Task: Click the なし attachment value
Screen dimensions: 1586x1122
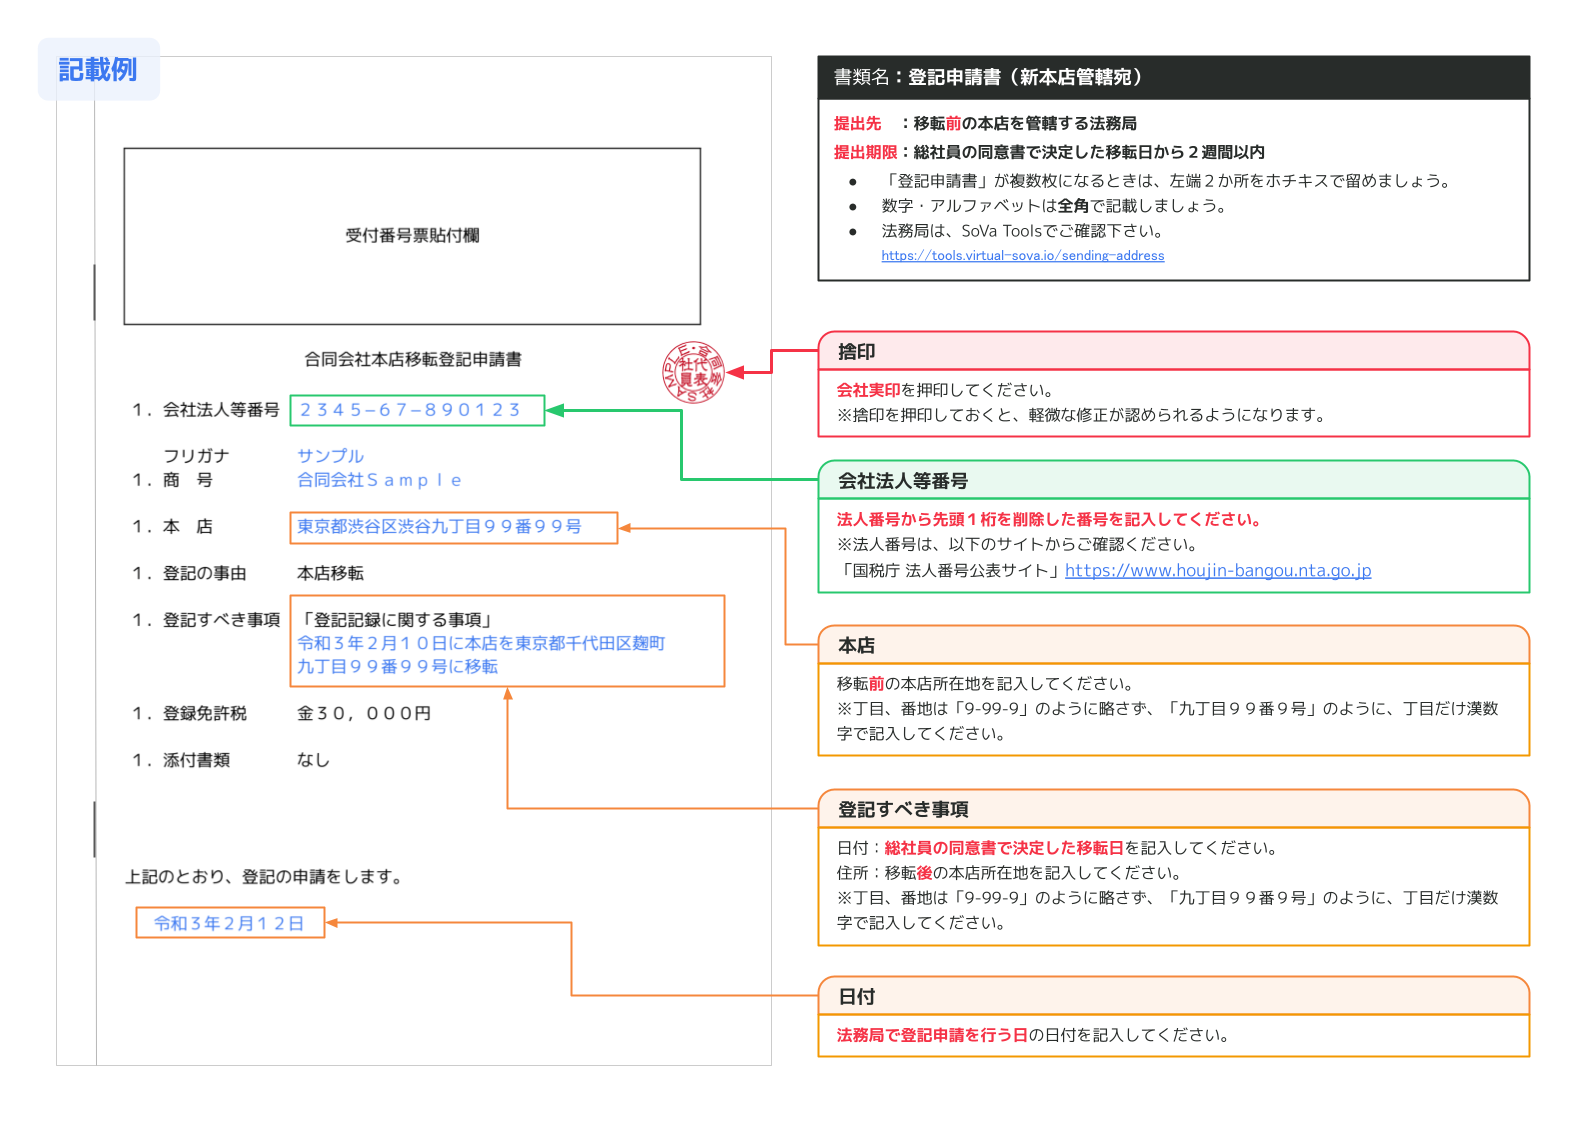Action: click(313, 760)
